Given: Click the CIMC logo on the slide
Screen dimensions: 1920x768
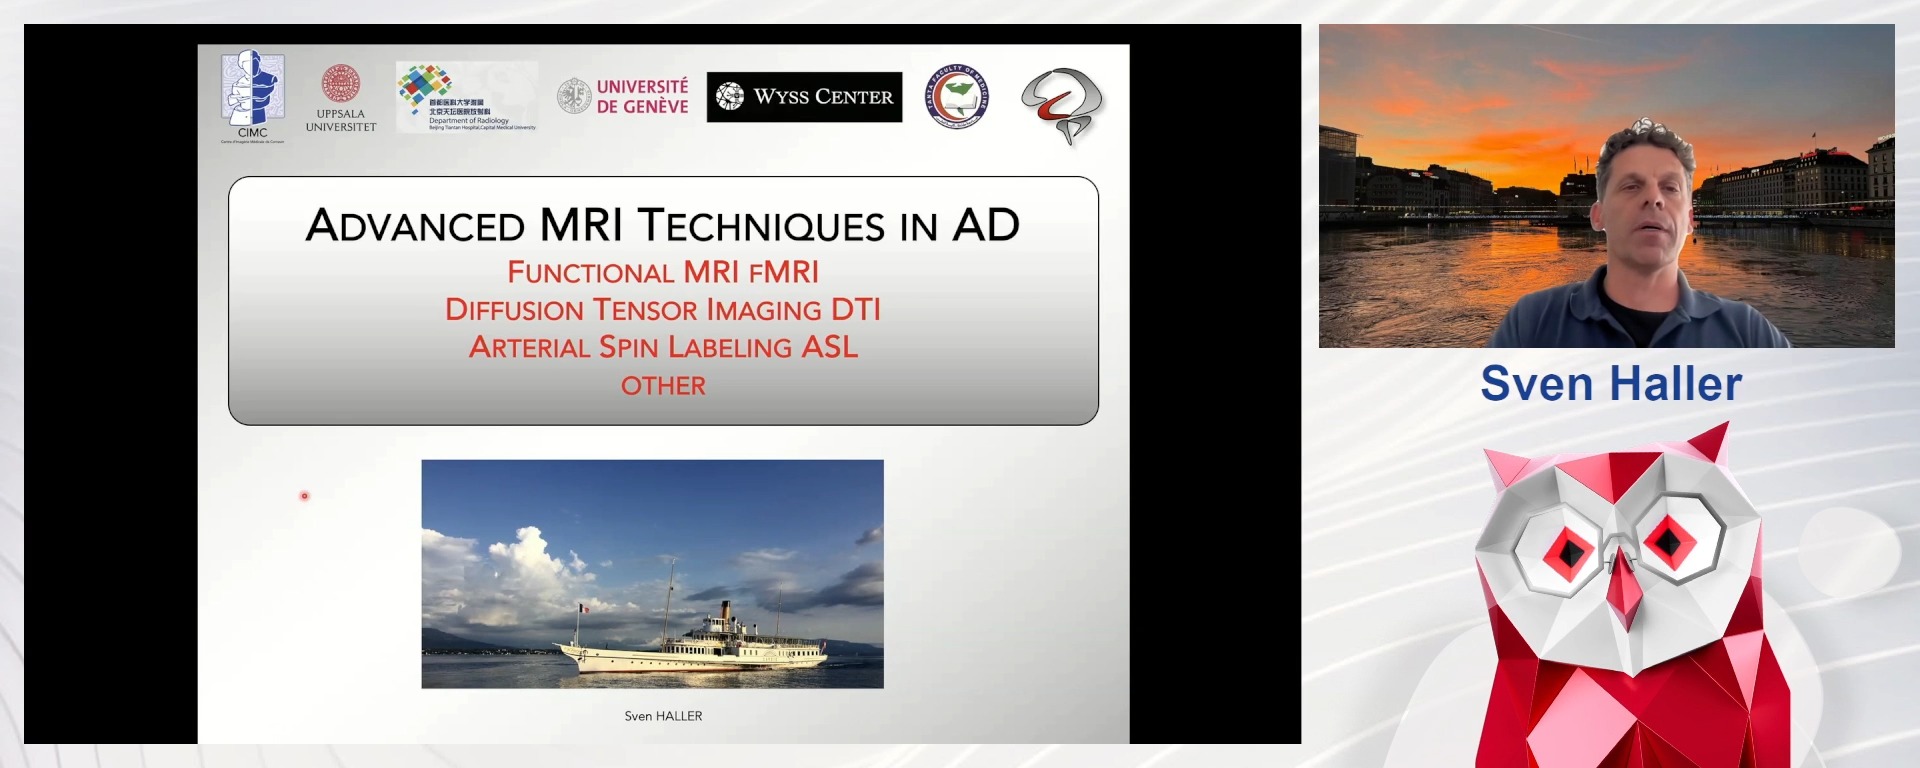Looking at the screenshot, I should (x=253, y=97).
